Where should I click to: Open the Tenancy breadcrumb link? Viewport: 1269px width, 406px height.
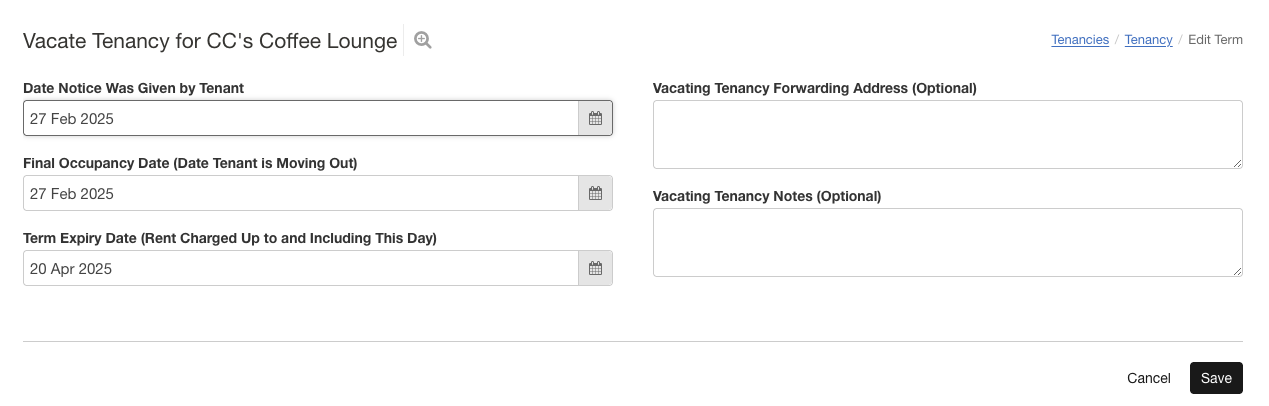(1148, 40)
